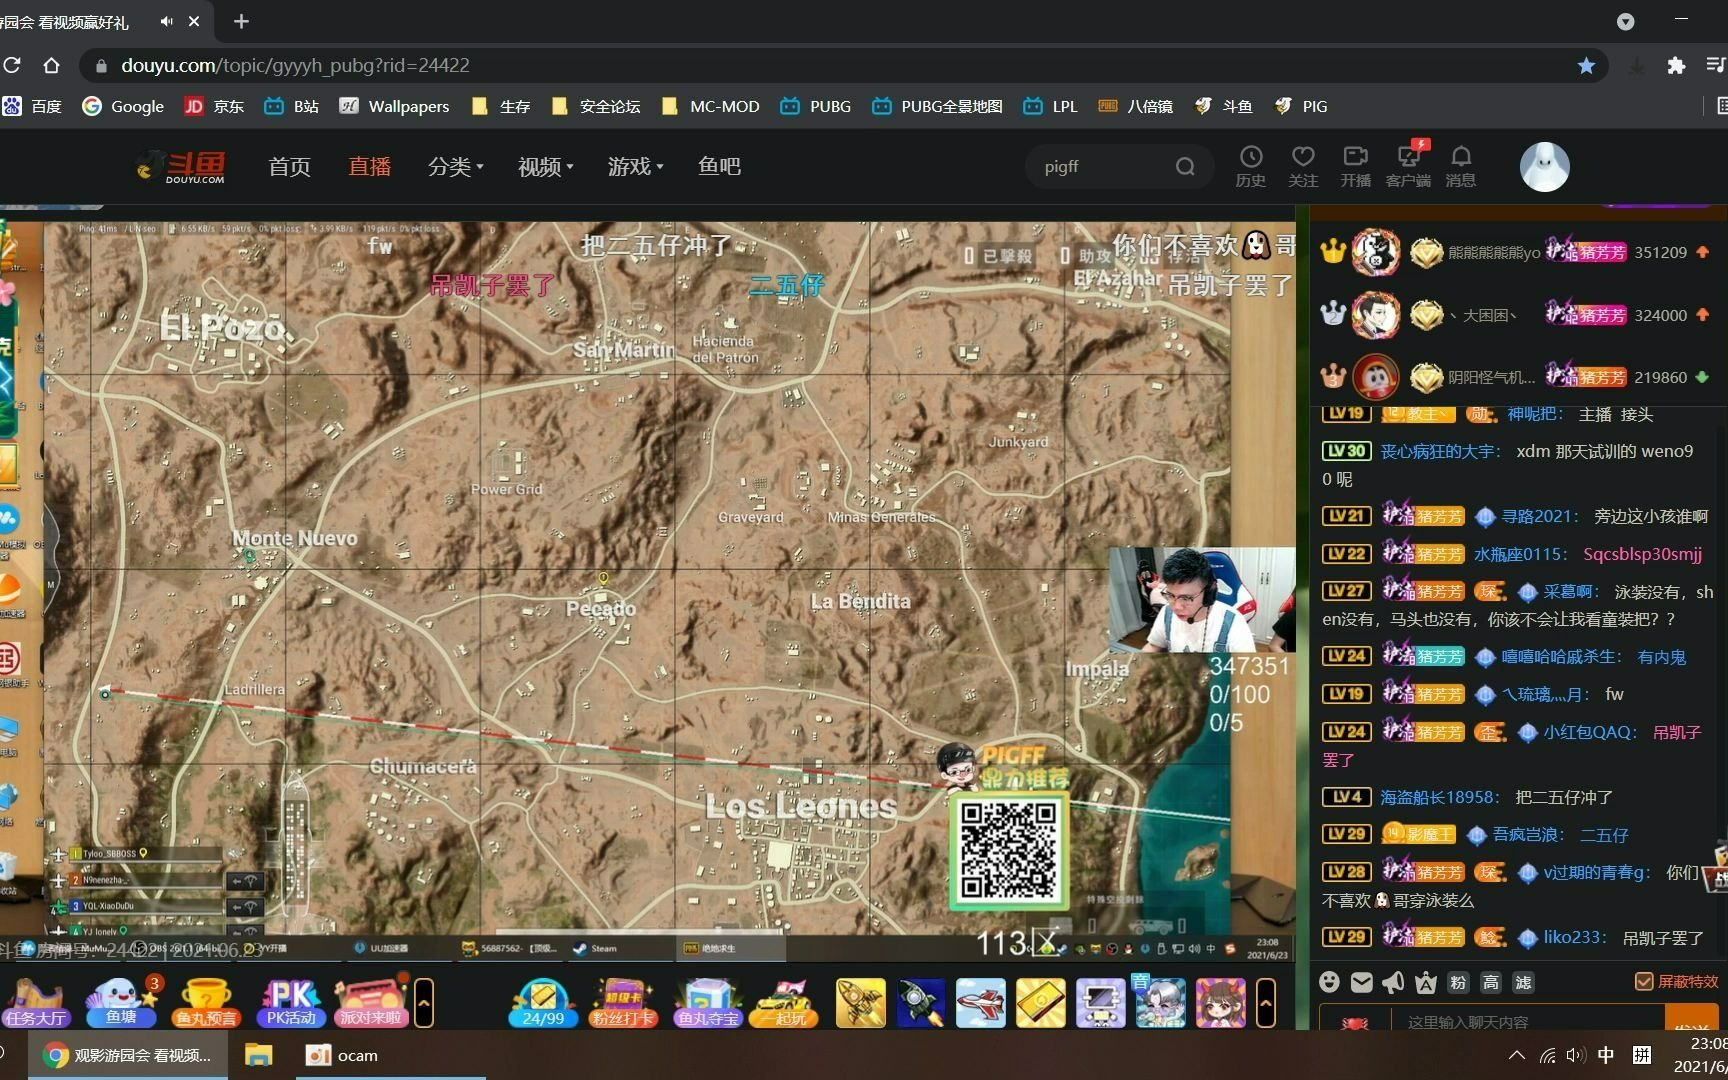The height and width of the screenshot is (1080, 1728).
Task: Click the 24/99 gold ticket icon
Action: pyautogui.click(x=543, y=1003)
